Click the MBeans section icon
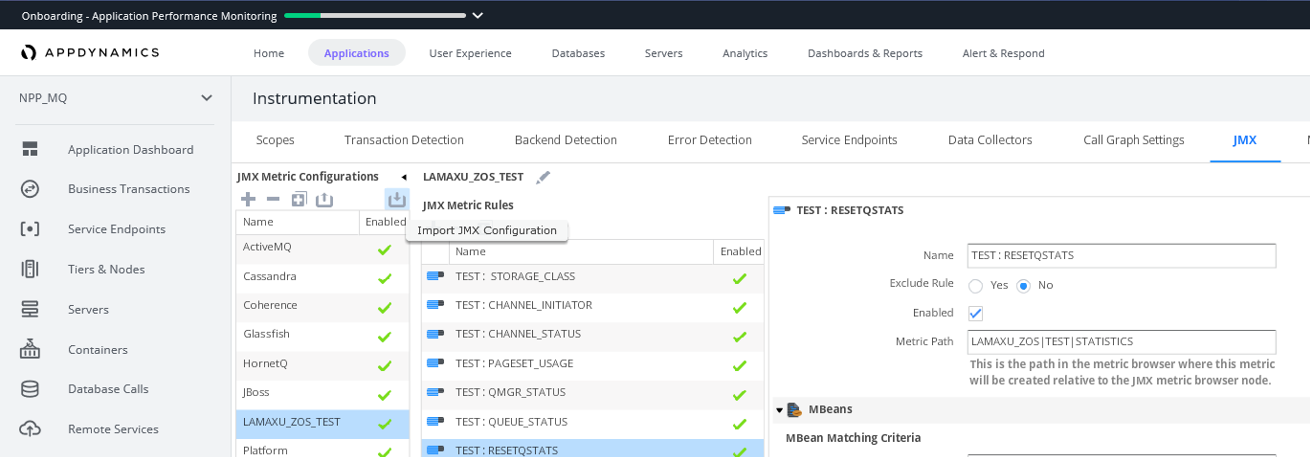Image resolution: width=1310 pixels, height=457 pixels. click(x=795, y=410)
